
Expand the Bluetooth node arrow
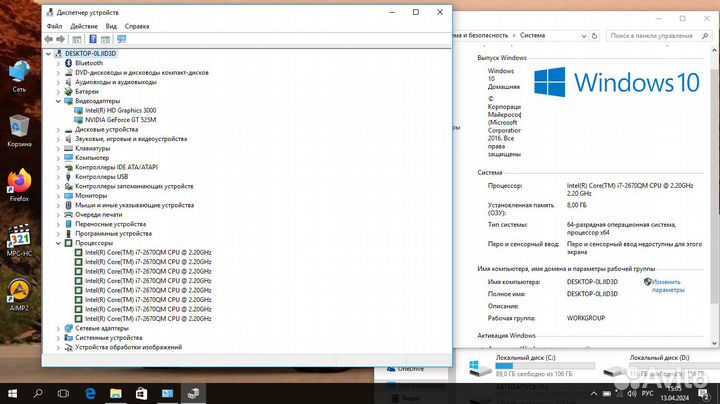point(58,63)
